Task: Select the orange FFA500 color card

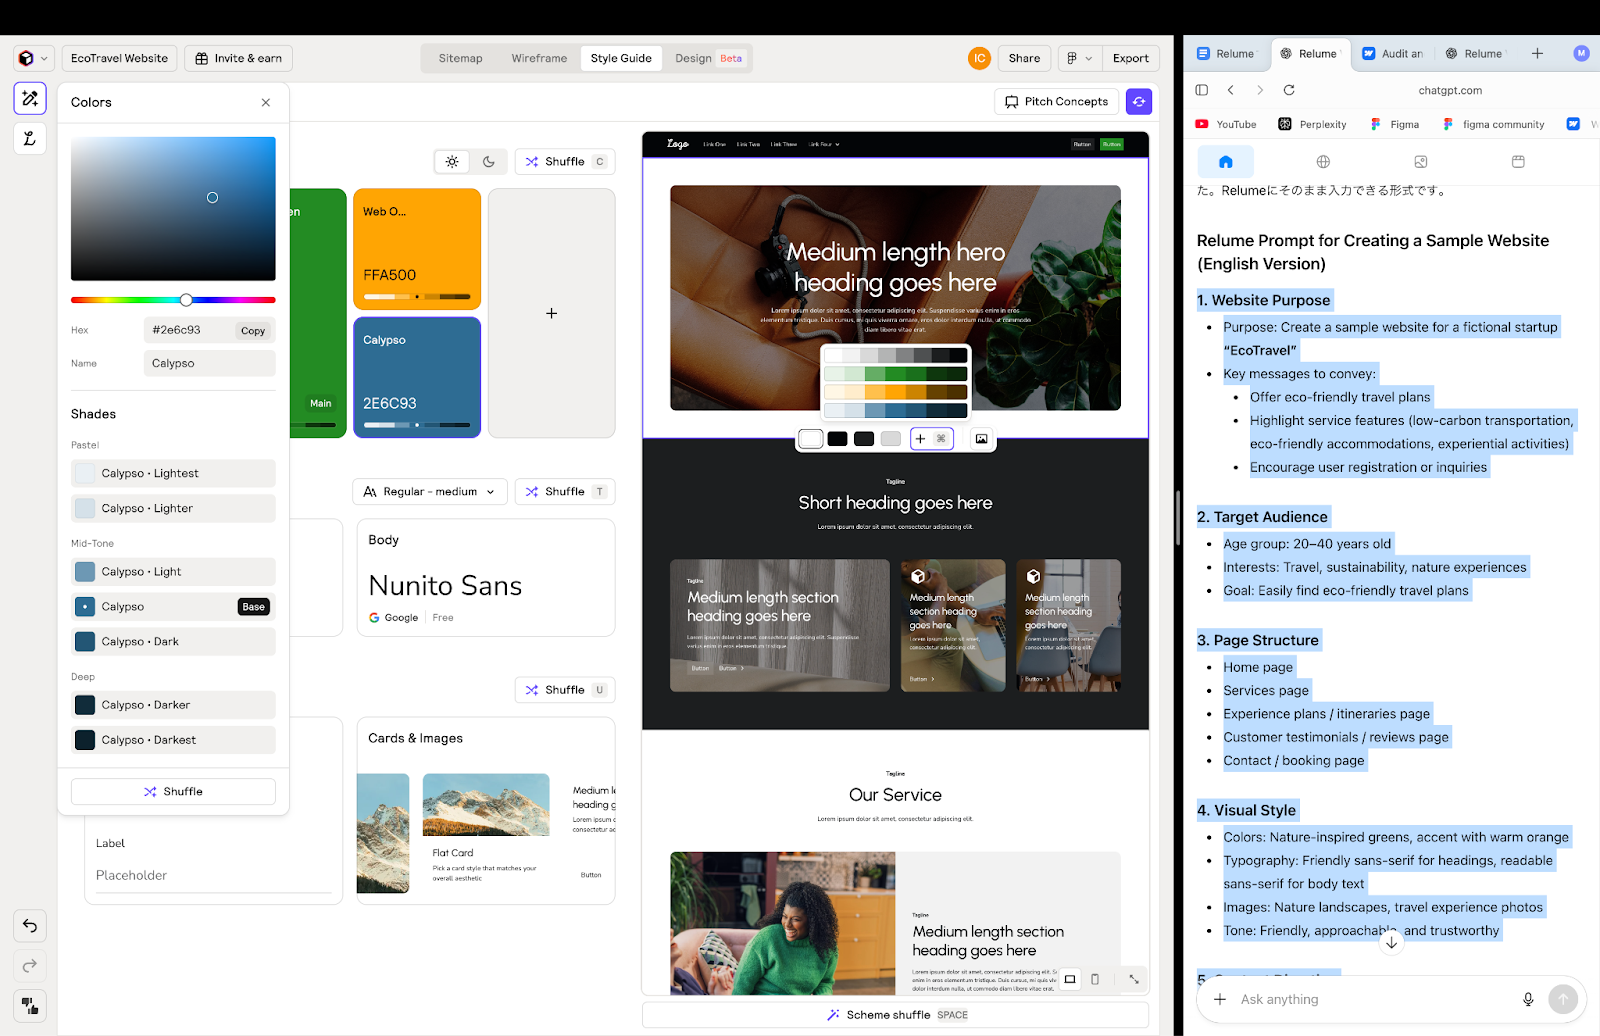Action: pos(417,249)
